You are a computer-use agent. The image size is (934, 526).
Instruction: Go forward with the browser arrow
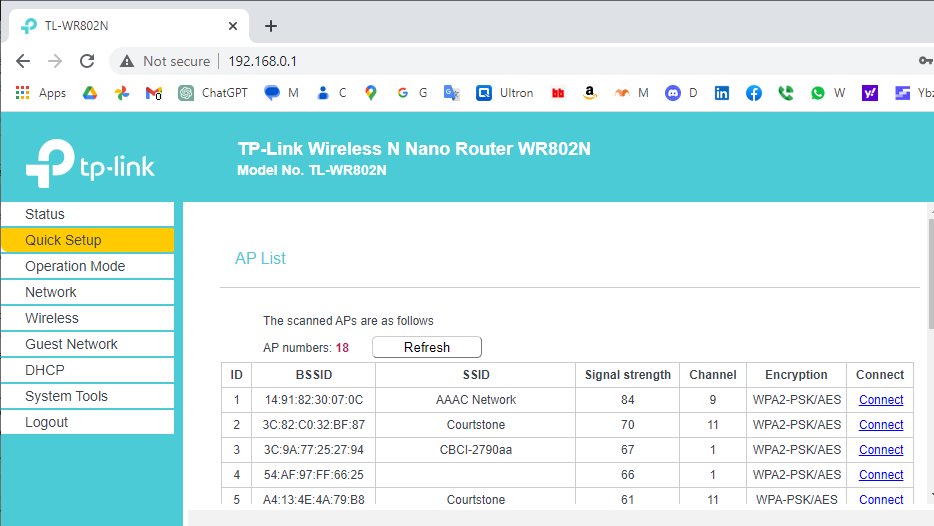[x=55, y=61]
